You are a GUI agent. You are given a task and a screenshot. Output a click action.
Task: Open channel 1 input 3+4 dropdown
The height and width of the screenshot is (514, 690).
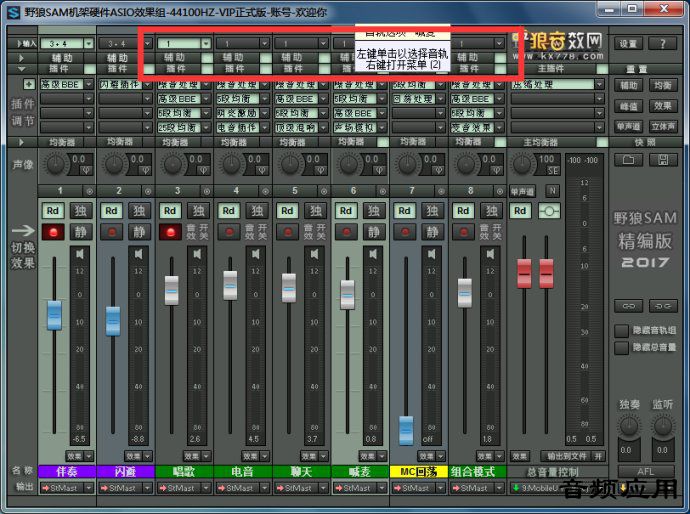coord(89,44)
